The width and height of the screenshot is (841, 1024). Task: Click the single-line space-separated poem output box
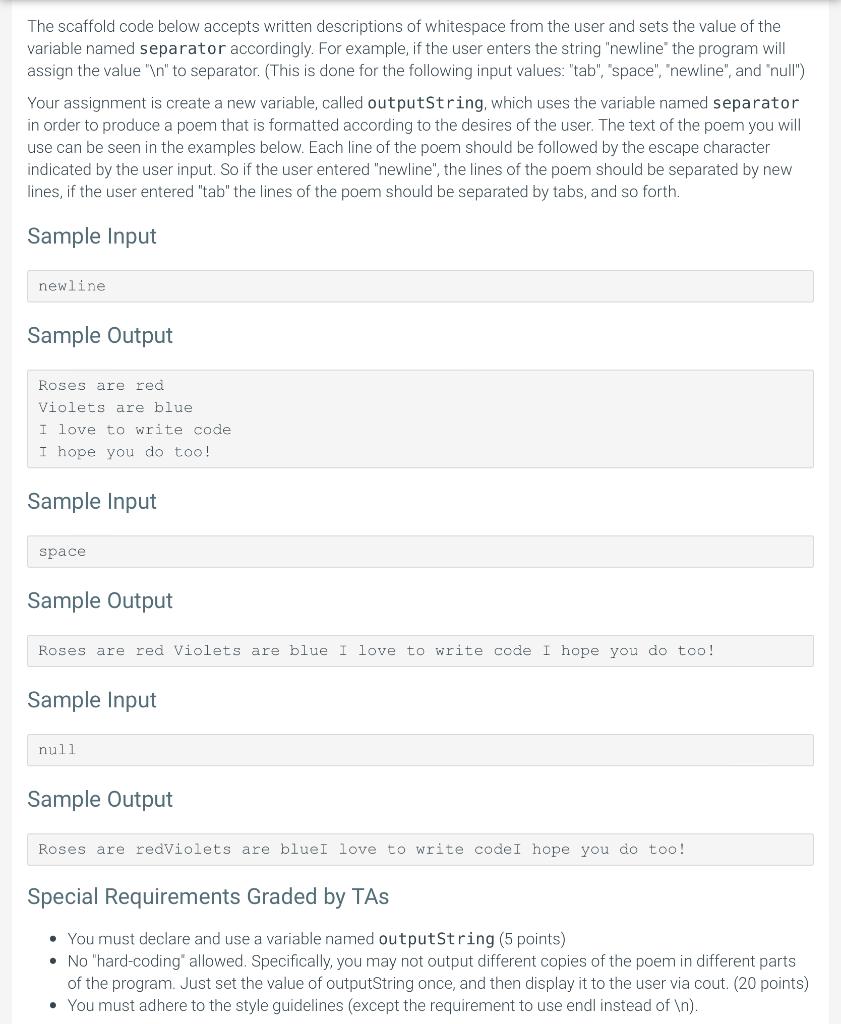coord(419,651)
